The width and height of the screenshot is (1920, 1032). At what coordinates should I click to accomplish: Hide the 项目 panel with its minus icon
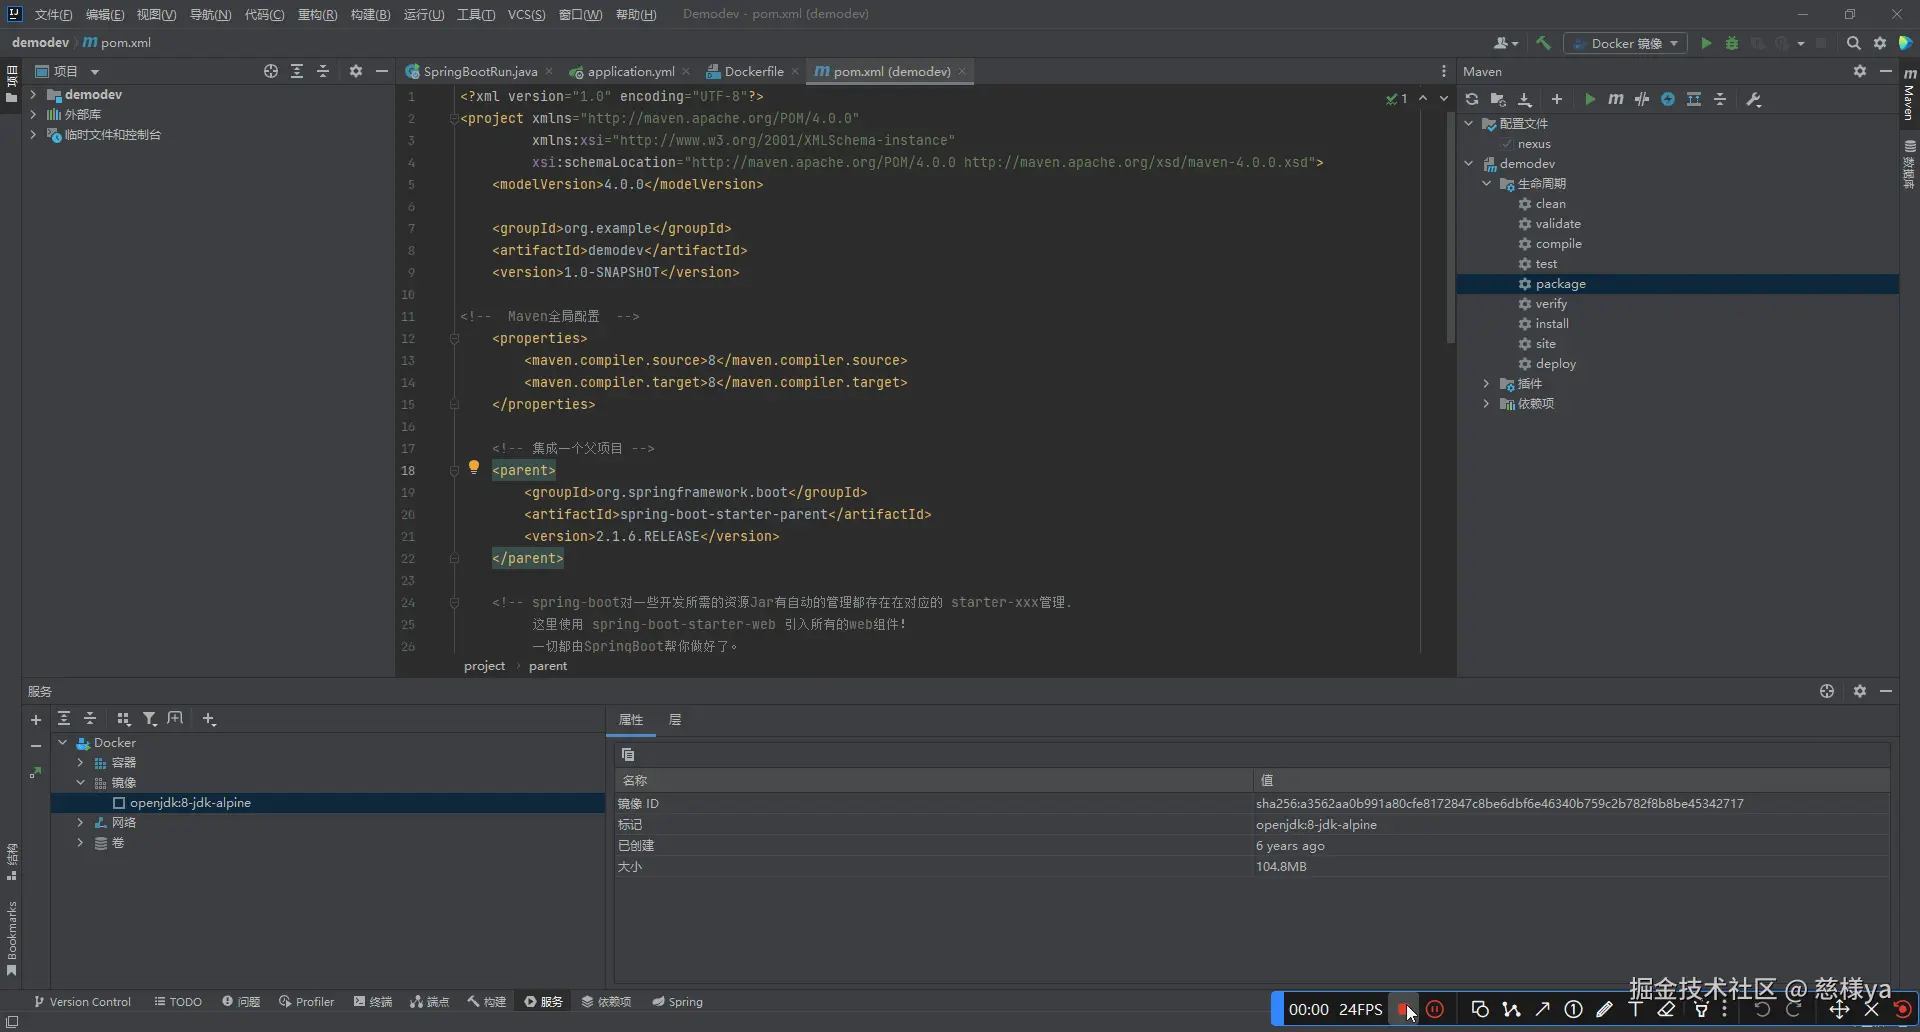[x=381, y=71]
